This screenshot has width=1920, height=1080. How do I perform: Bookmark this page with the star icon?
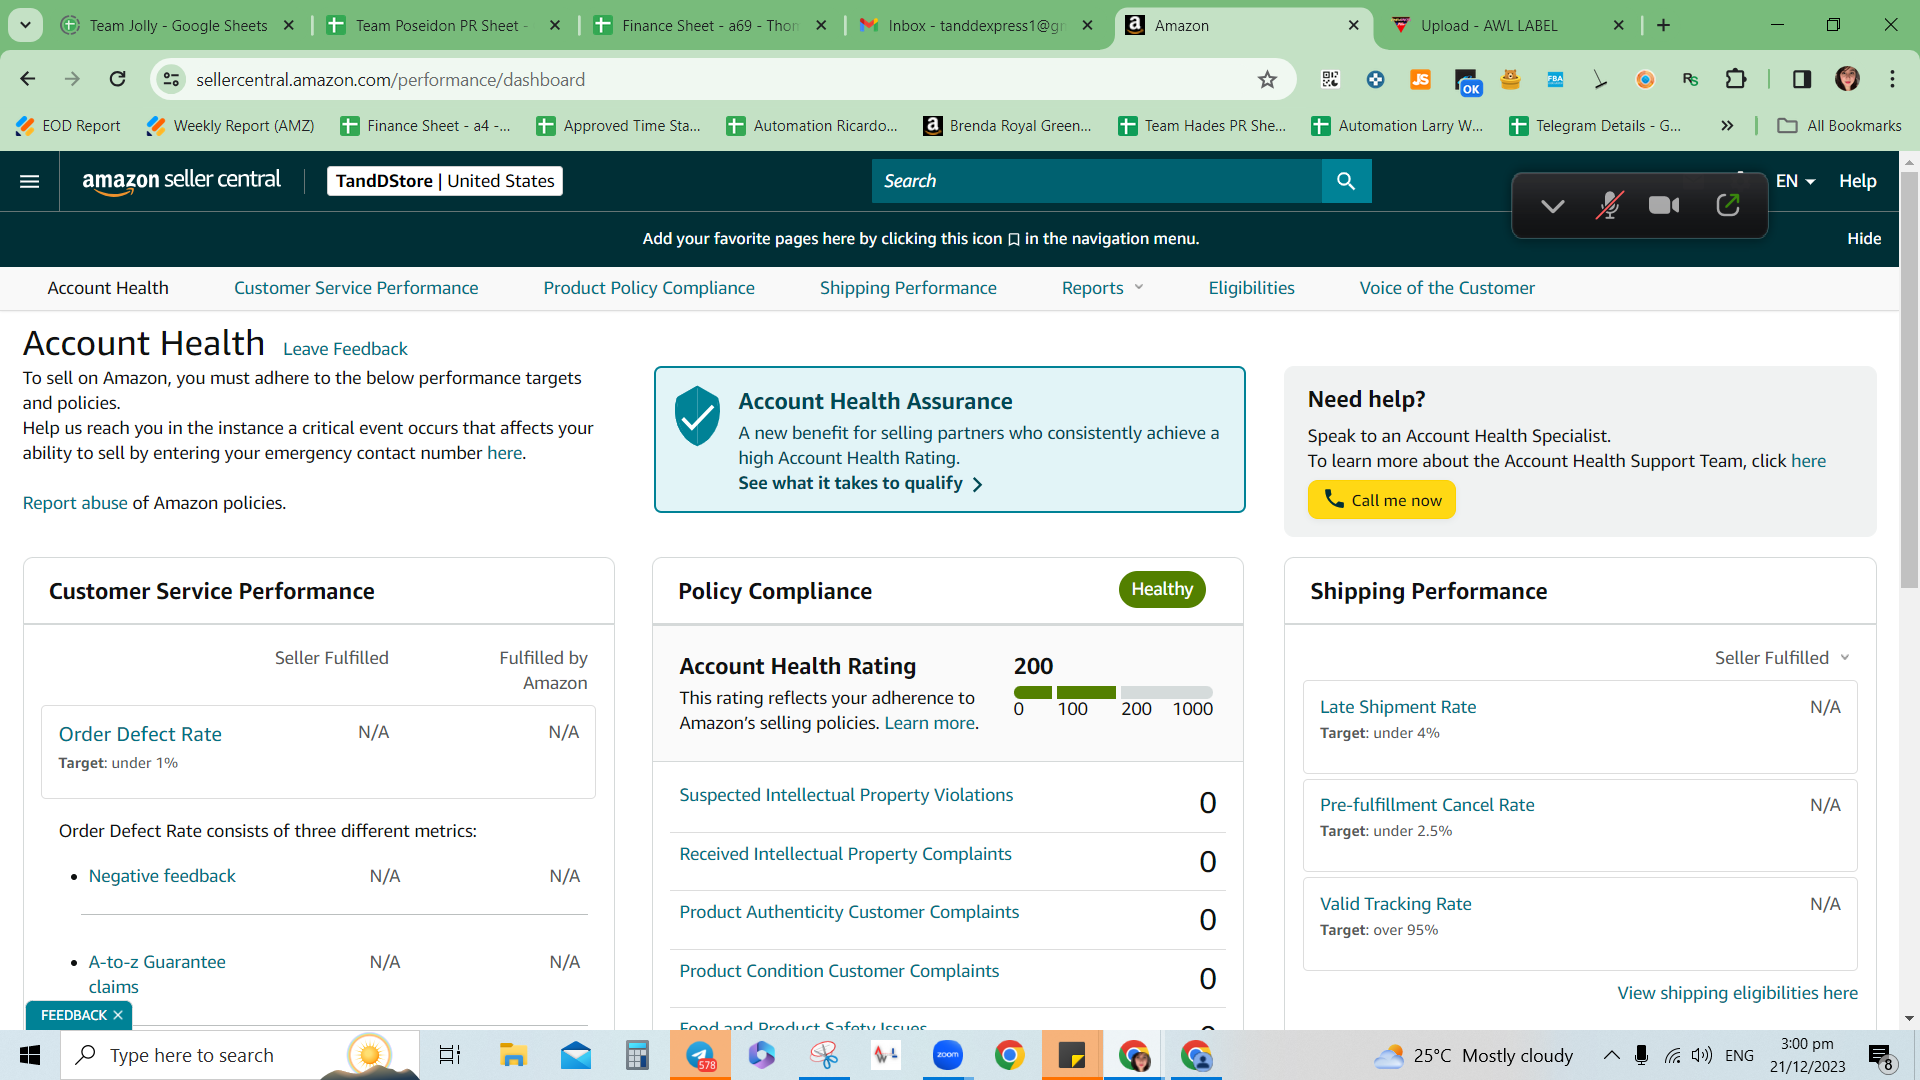(x=1267, y=80)
